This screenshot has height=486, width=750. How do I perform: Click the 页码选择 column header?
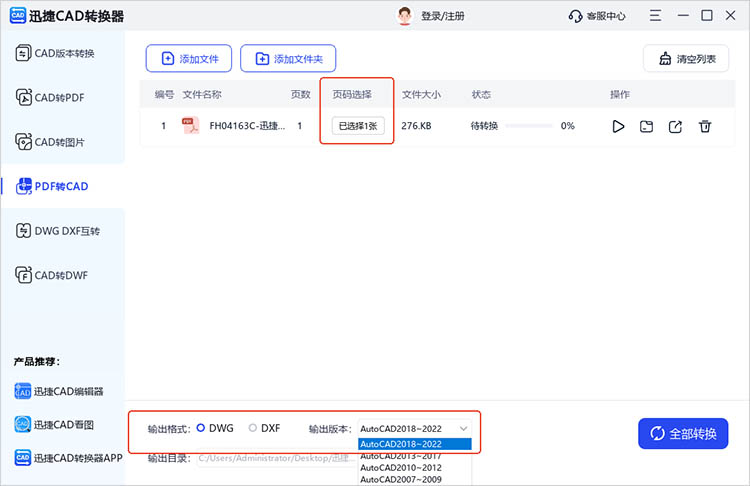(352, 94)
